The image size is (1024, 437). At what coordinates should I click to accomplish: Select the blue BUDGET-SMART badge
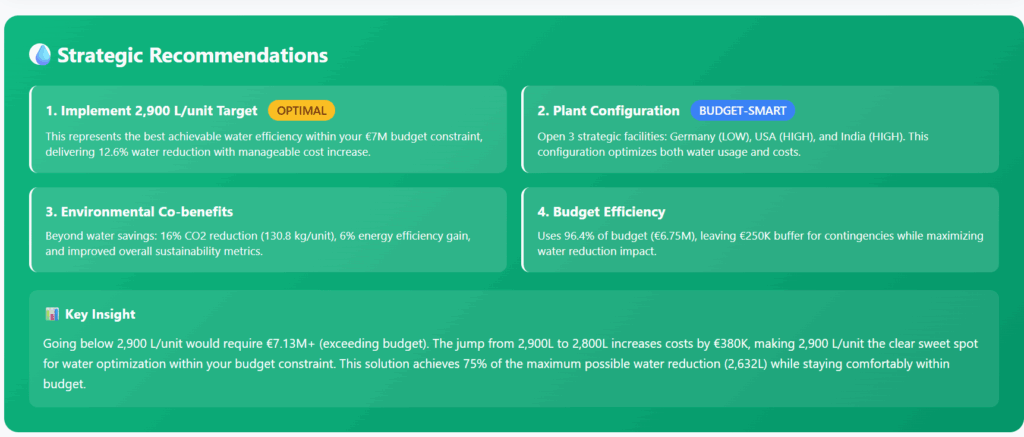742,111
